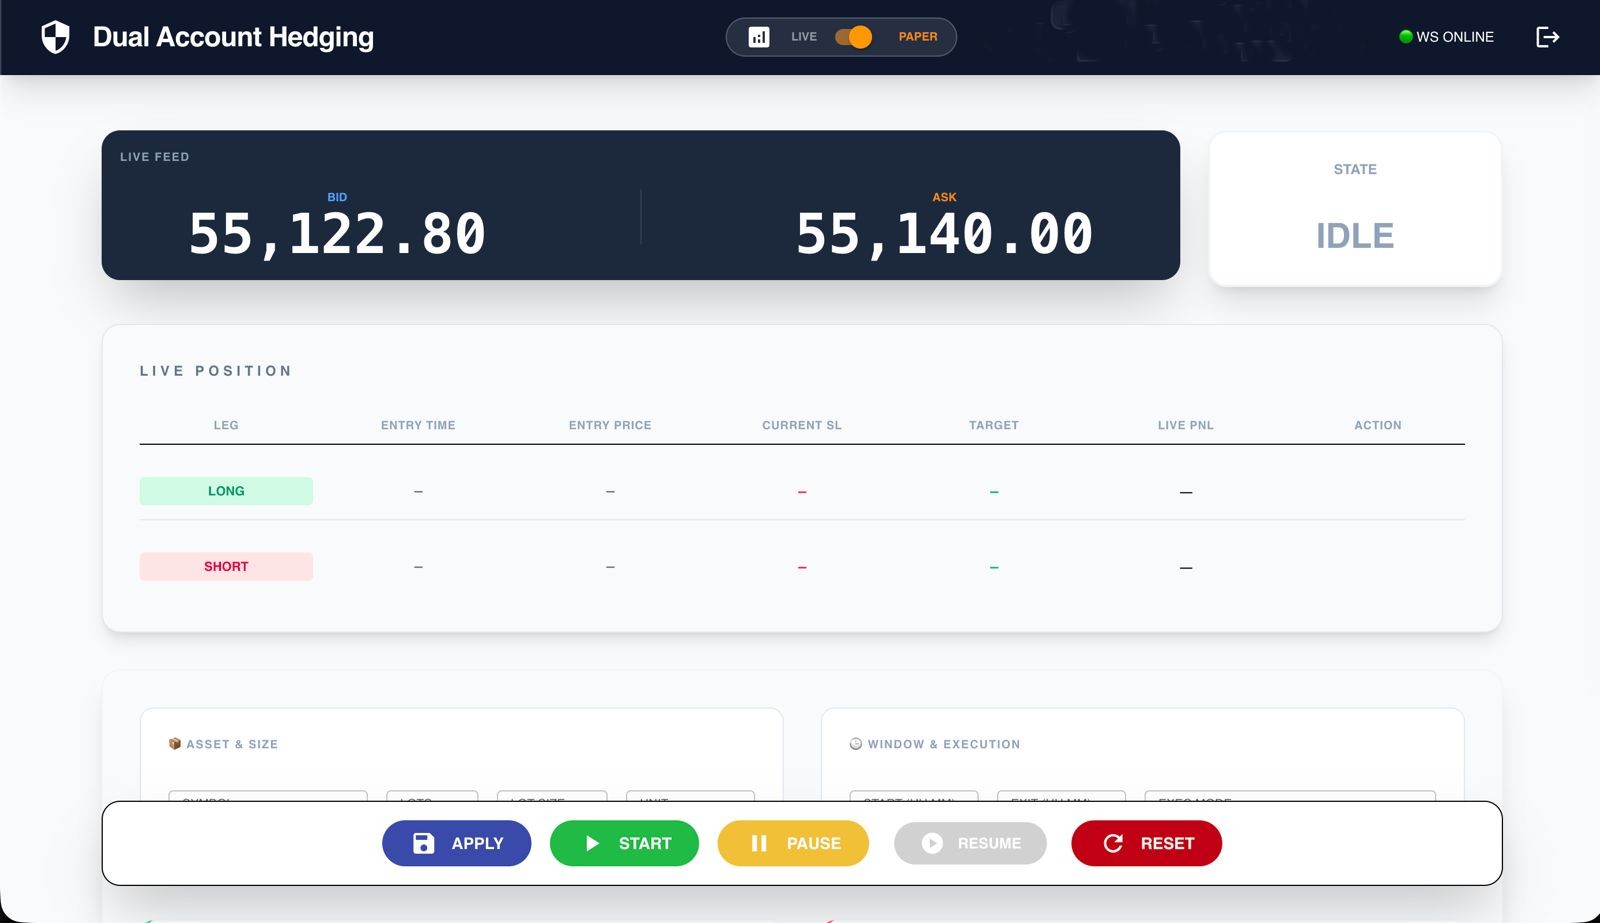Viewport: 1600px width, 923px height.
Task: Click the chart icon beside the LIVE label
Action: [759, 37]
